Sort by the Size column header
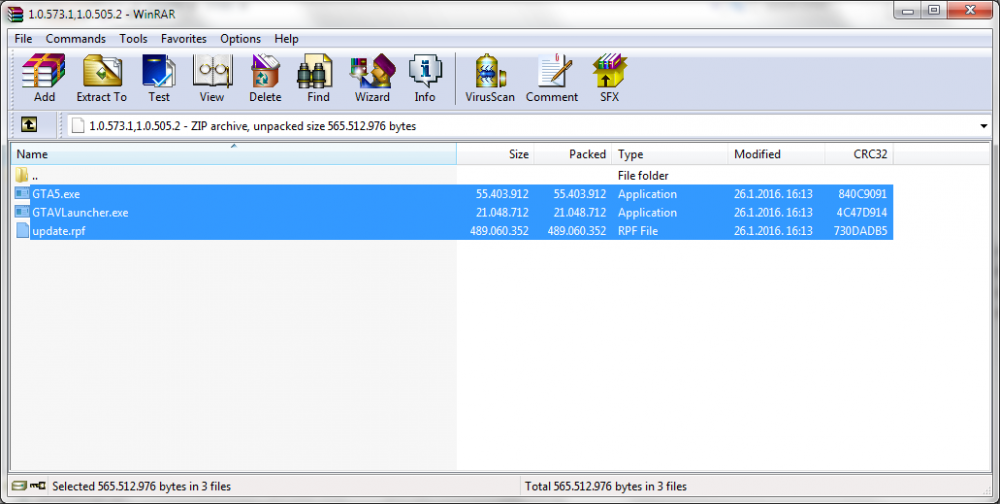 tap(496, 154)
